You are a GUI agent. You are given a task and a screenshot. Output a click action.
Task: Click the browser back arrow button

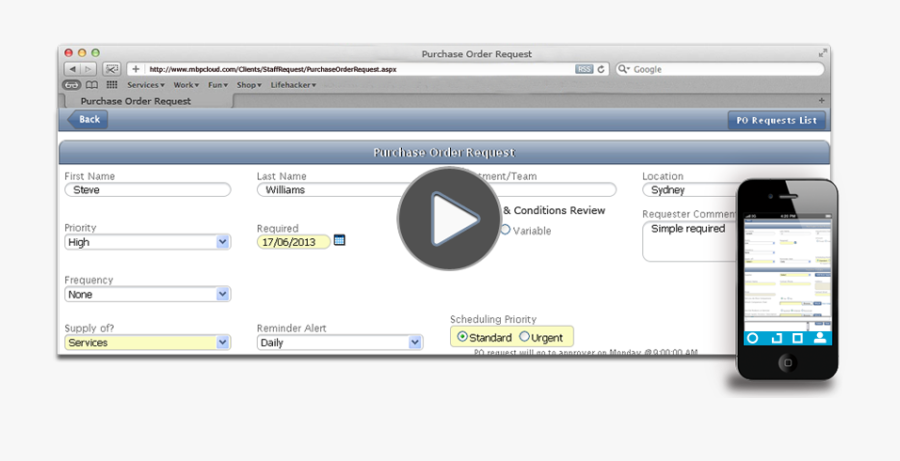tap(72, 69)
